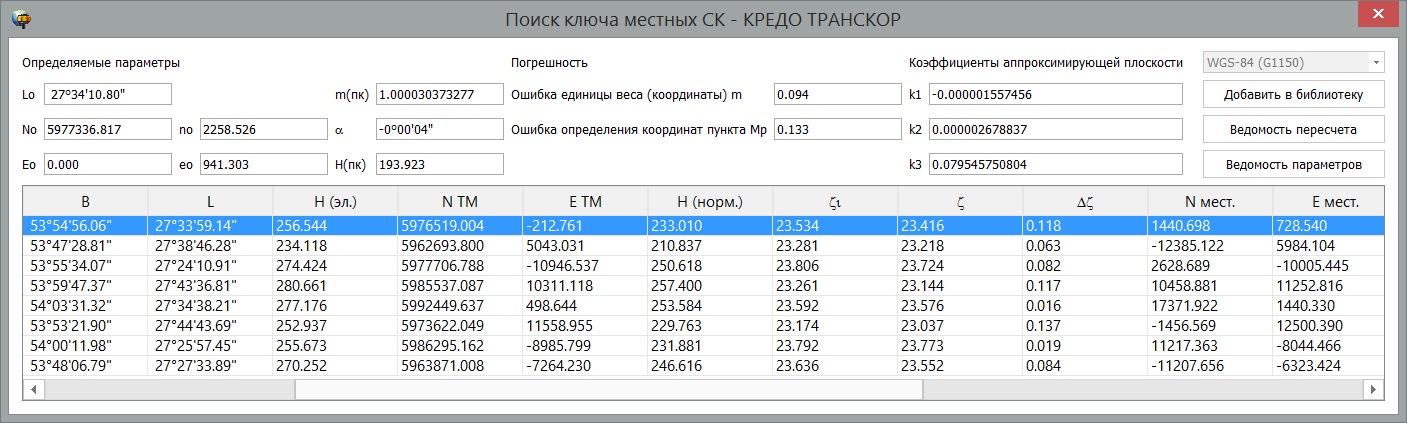Click the Mp error field 0.133
This screenshot has height=423, width=1407.
pos(838,129)
